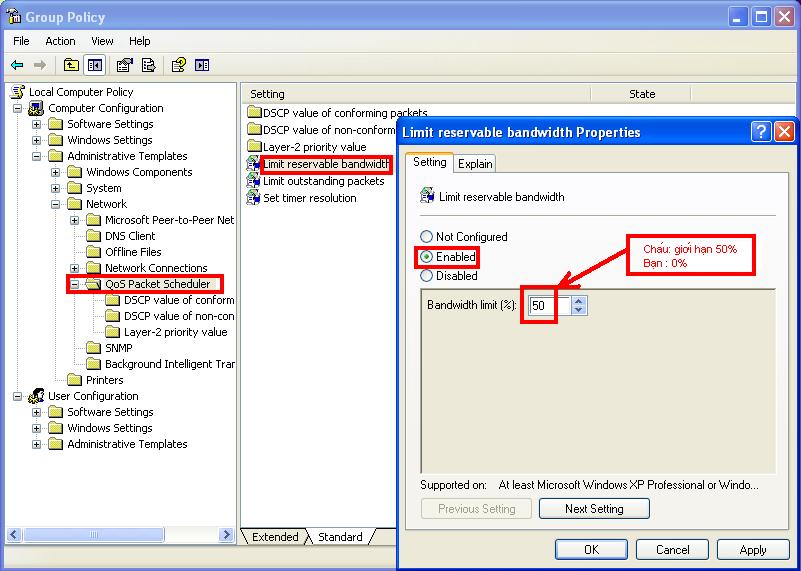Click the Properties toolbar icon
Image resolution: width=801 pixels, height=571 pixels.
[x=124, y=65]
